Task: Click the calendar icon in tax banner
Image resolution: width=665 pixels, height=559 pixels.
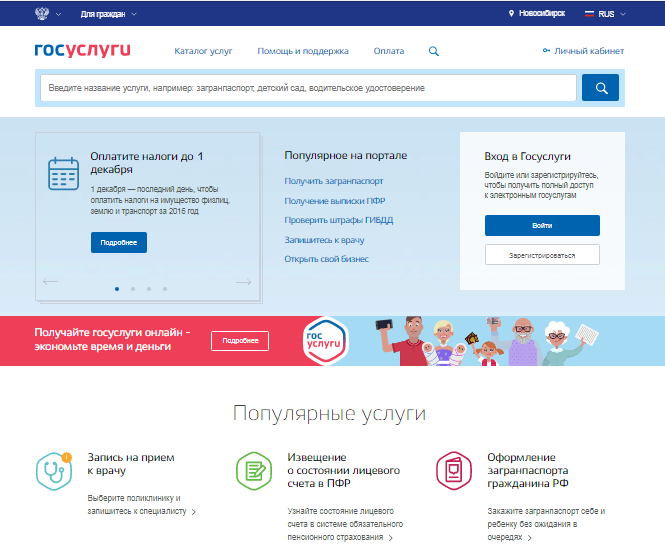Action: click(x=63, y=174)
